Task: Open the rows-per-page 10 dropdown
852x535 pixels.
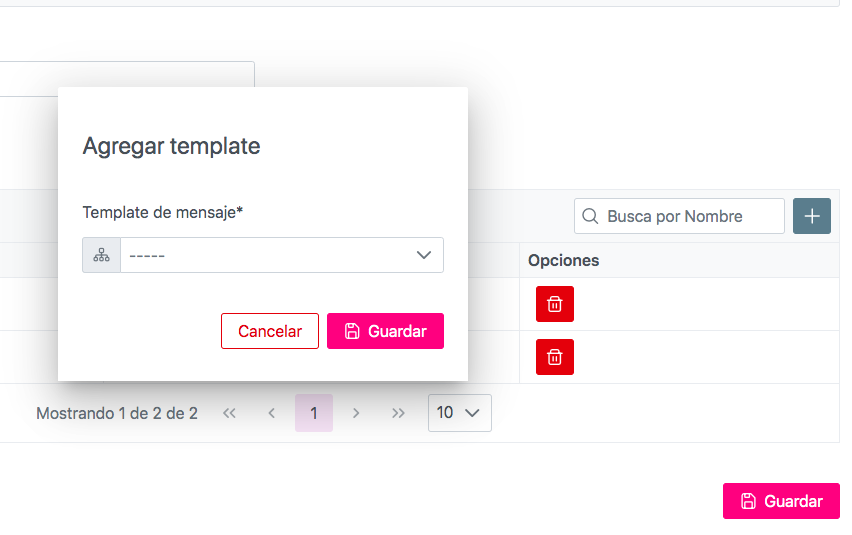Action: [x=459, y=413]
